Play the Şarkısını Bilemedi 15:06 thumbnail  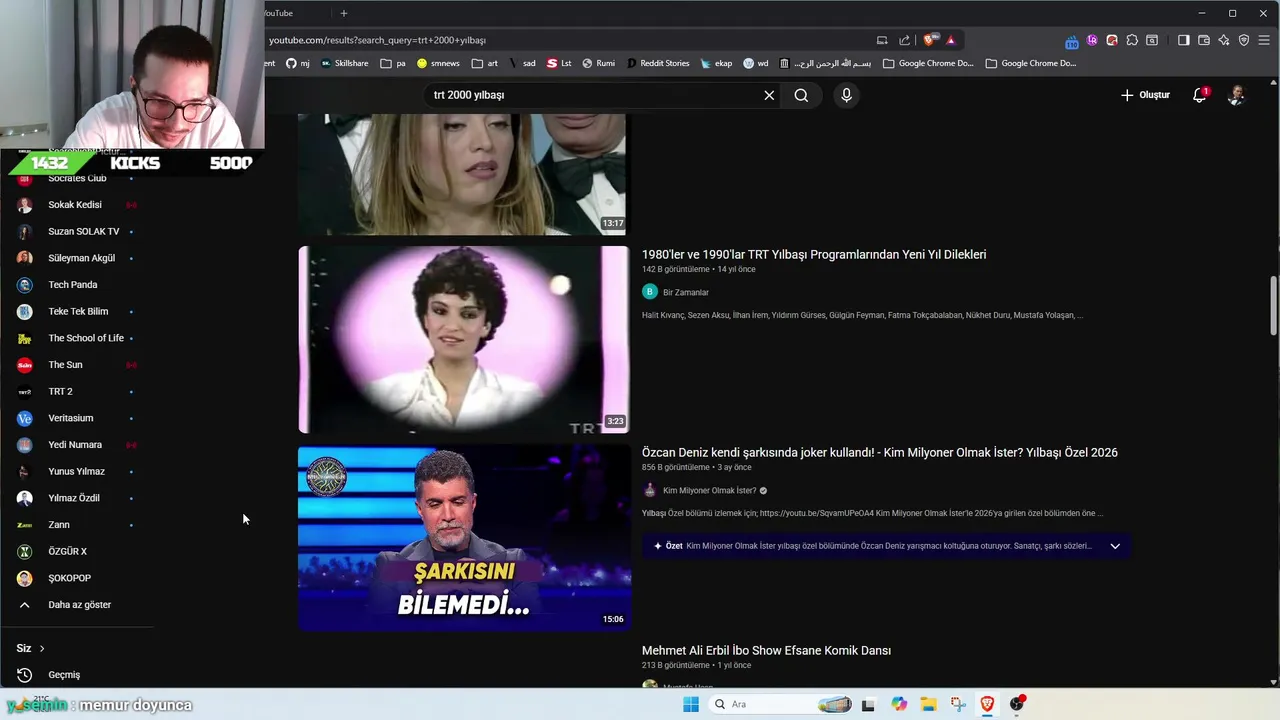pyautogui.click(x=464, y=538)
